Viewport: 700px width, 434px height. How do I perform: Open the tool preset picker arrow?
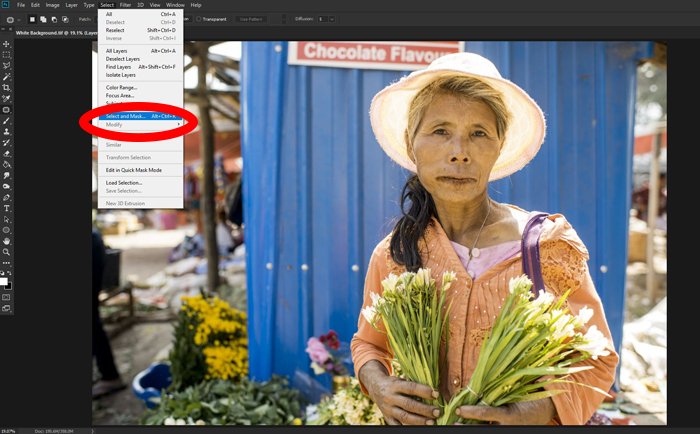(19, 19)
